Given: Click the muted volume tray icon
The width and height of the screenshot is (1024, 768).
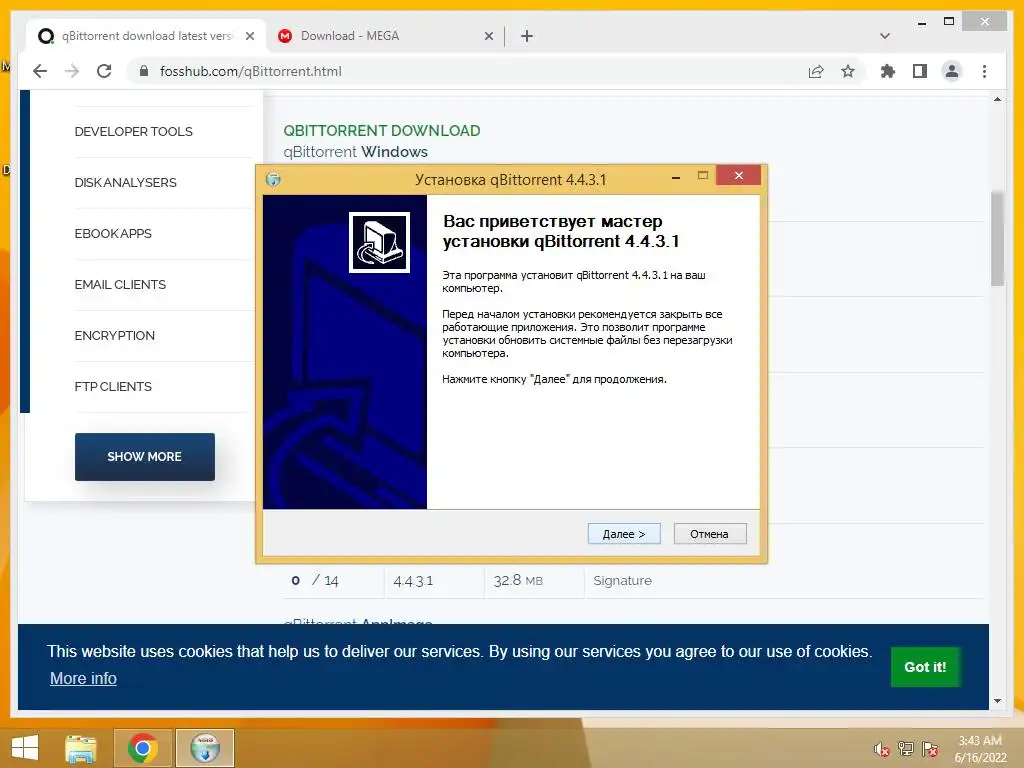Looking at the screenshot, I should tap(882, 749).
